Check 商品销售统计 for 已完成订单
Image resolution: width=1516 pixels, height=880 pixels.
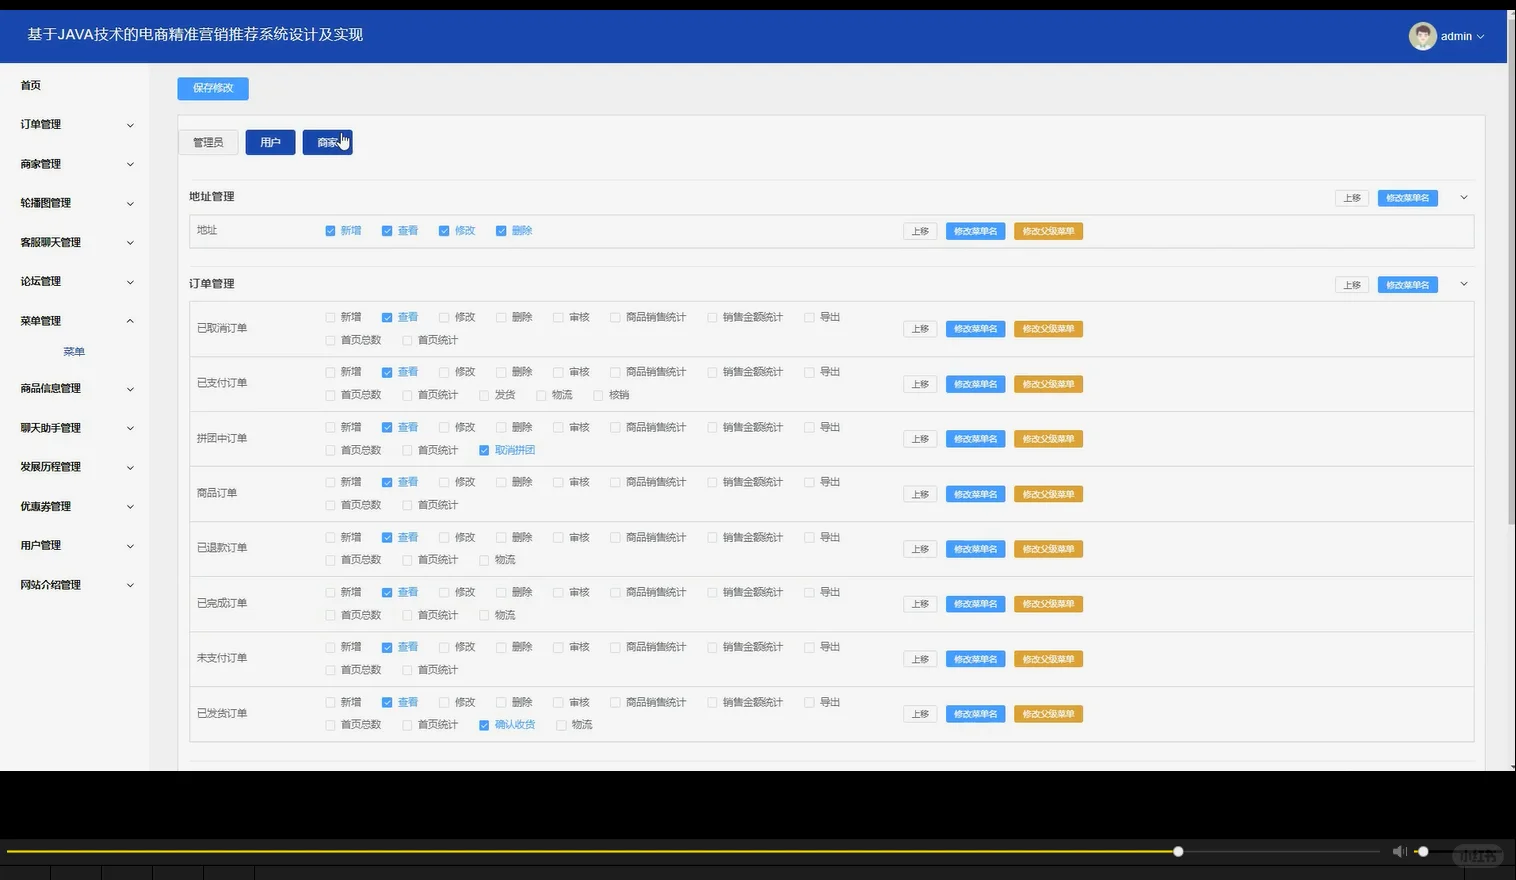click(x=615, y=592)
